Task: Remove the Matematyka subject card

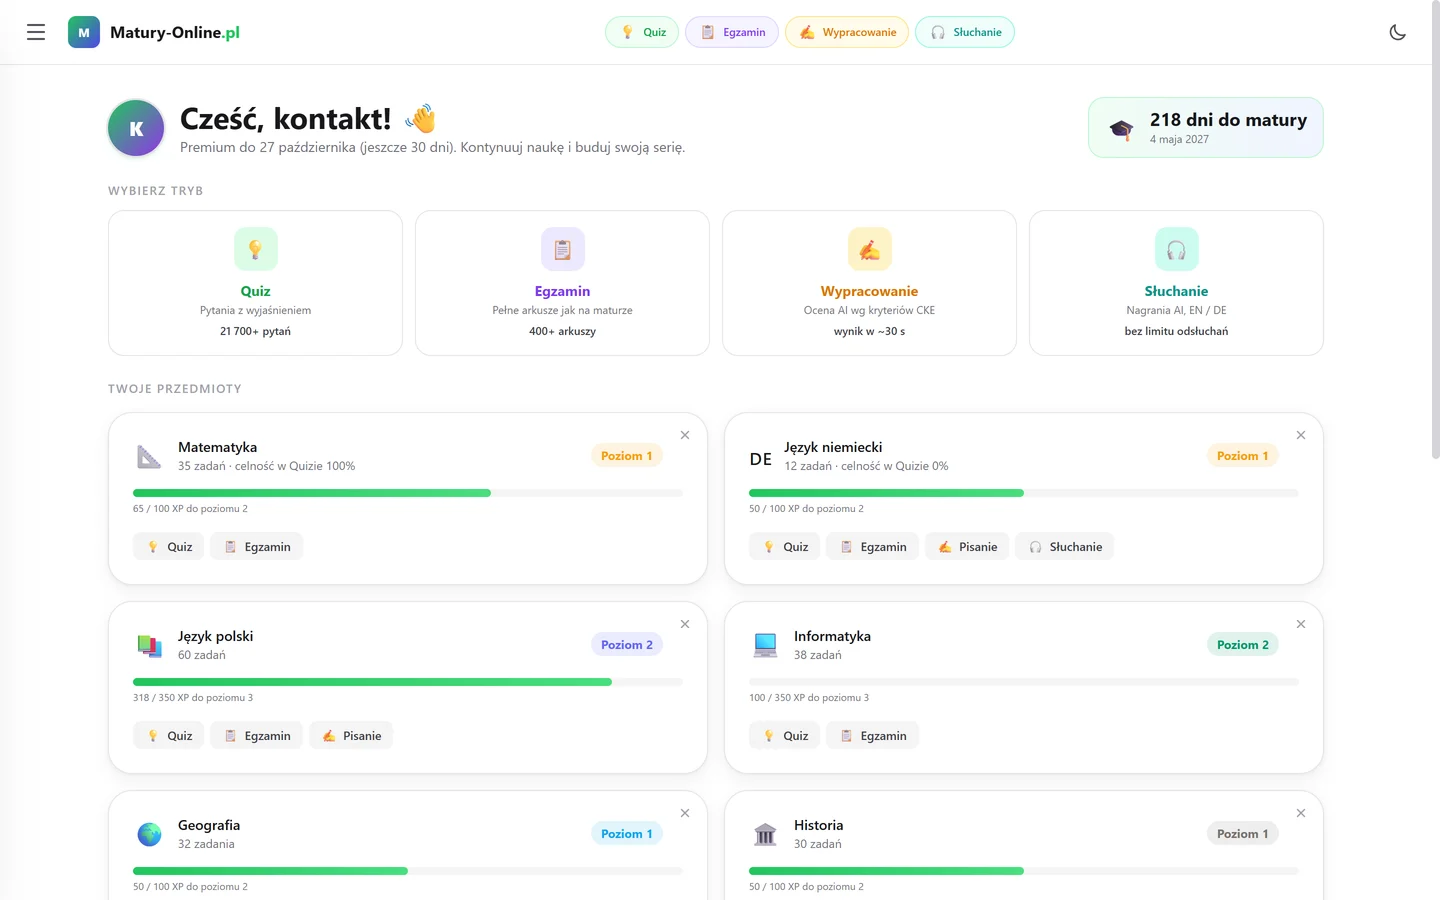Action: pos(685,435)
